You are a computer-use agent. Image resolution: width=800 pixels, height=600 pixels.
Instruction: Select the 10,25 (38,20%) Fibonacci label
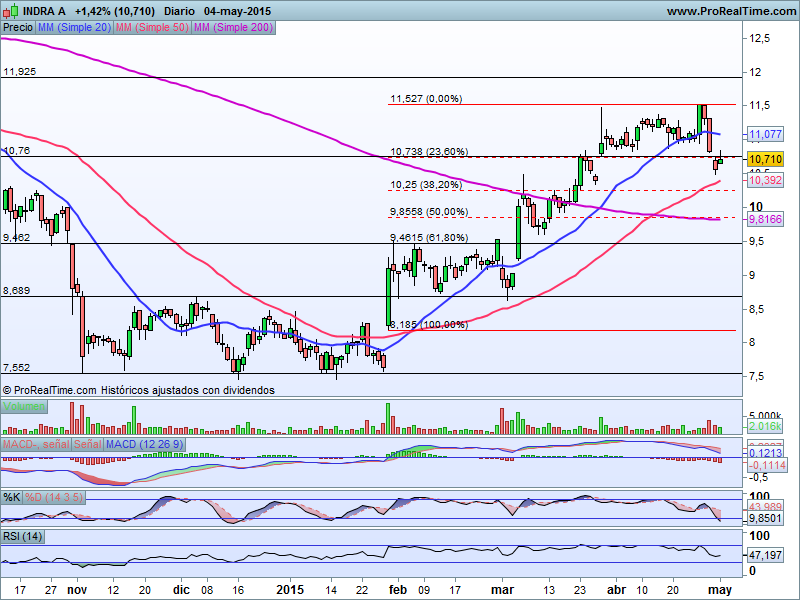(426, 185)
